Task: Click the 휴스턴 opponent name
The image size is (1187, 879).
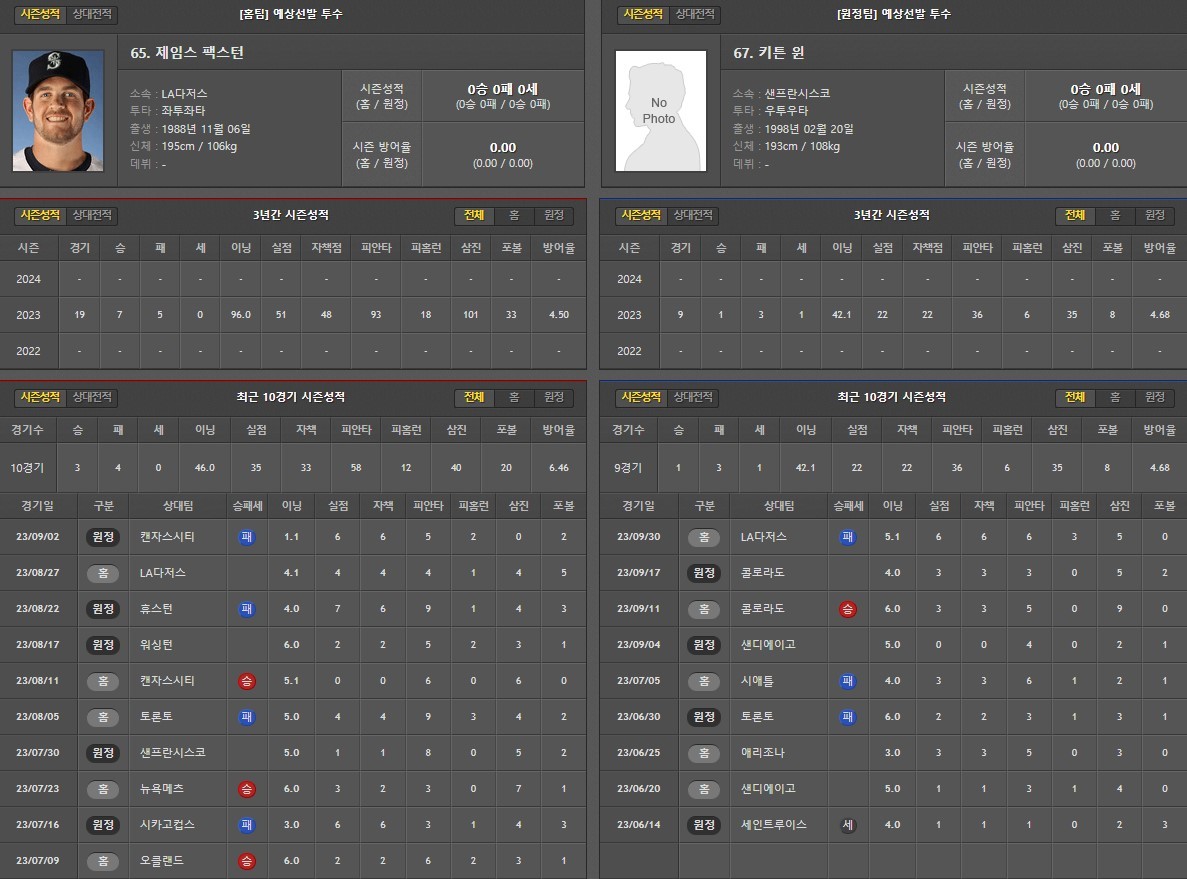Action: [x=156, y=609]
